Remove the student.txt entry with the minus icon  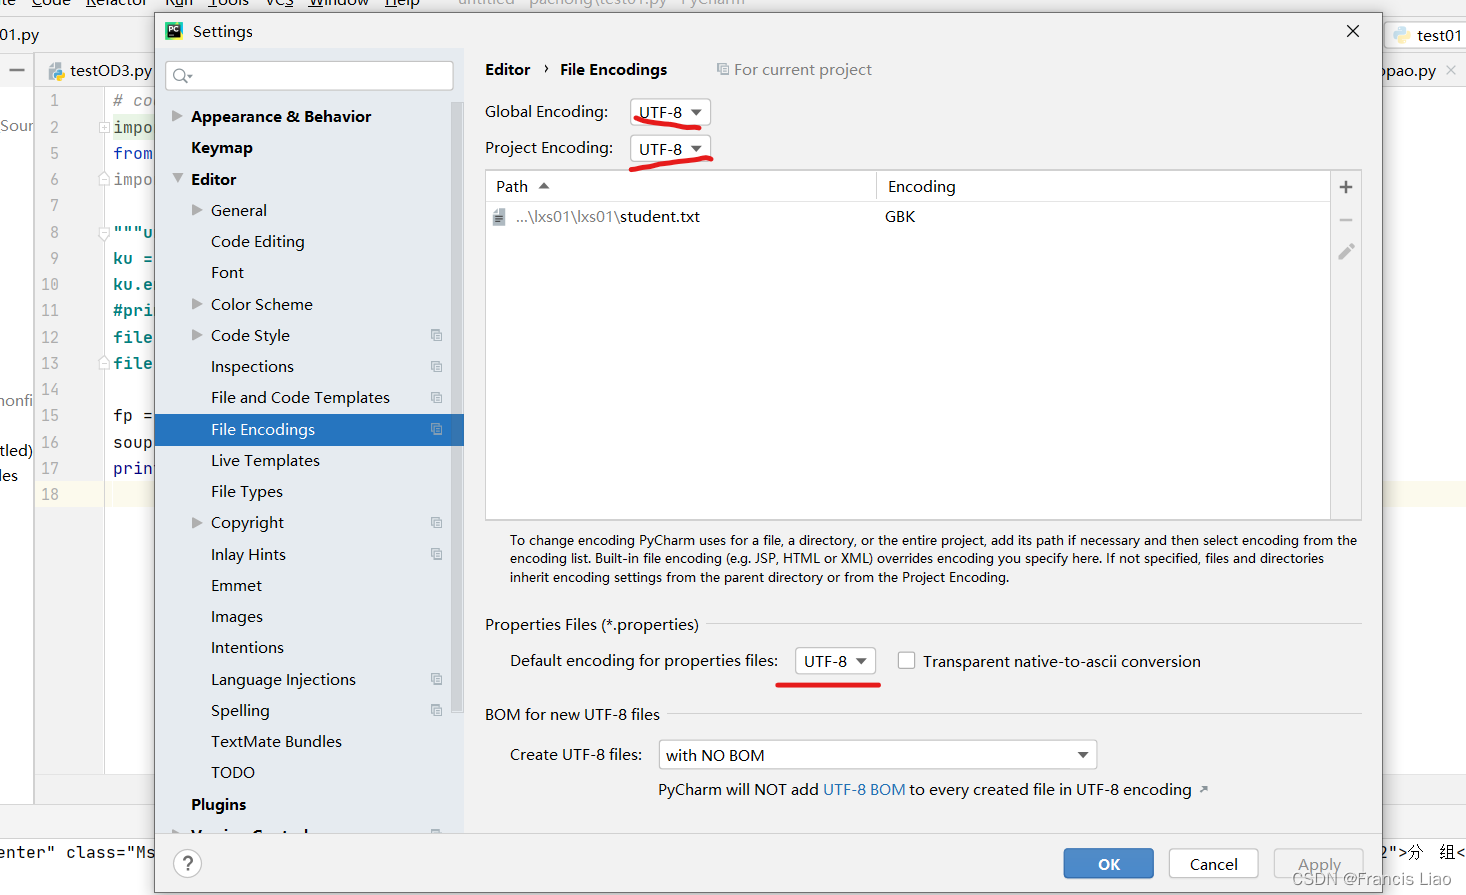pyautogui.click(x=1346, y=219)
